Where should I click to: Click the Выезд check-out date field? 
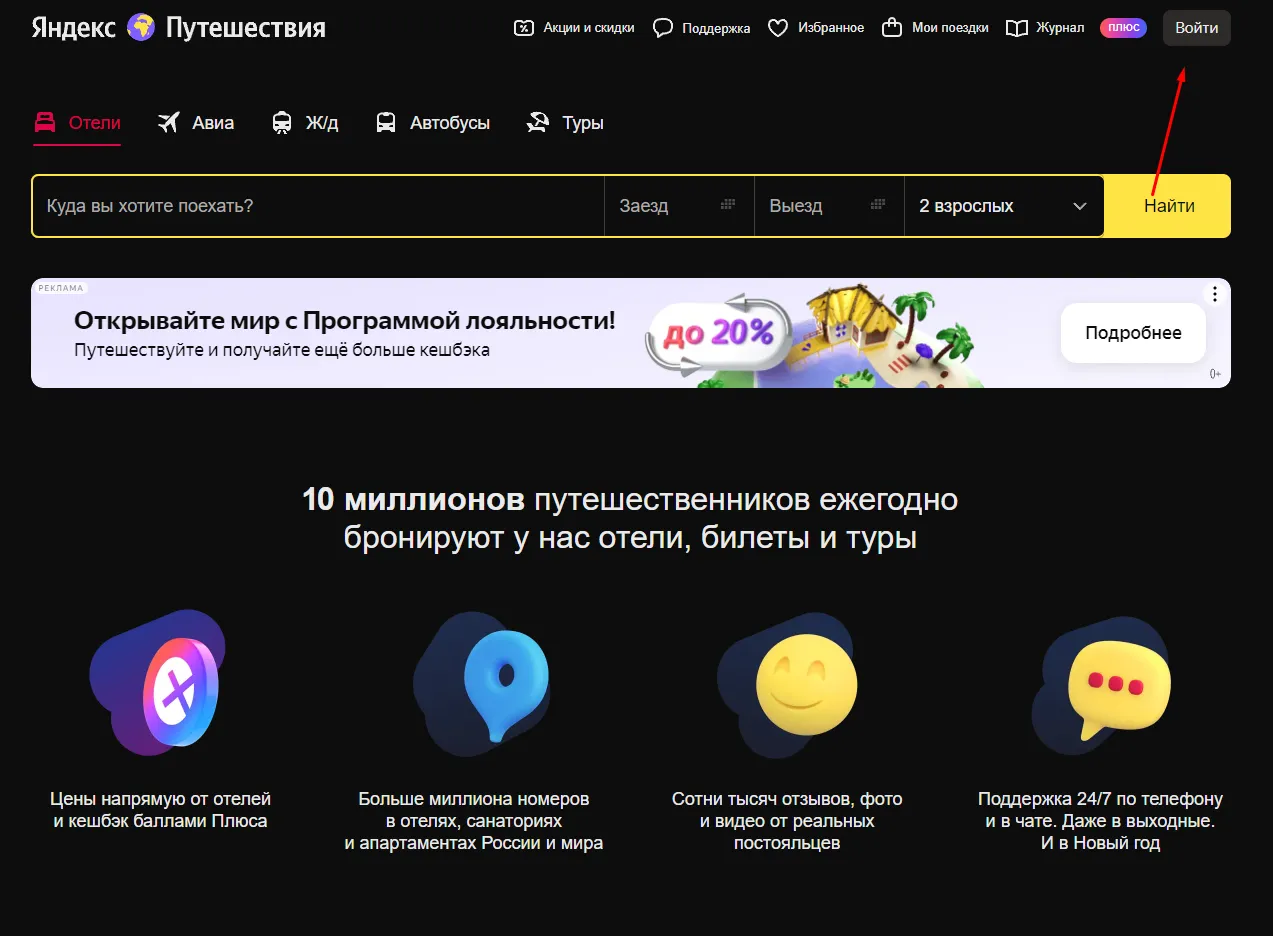click(x=829, y=206)
